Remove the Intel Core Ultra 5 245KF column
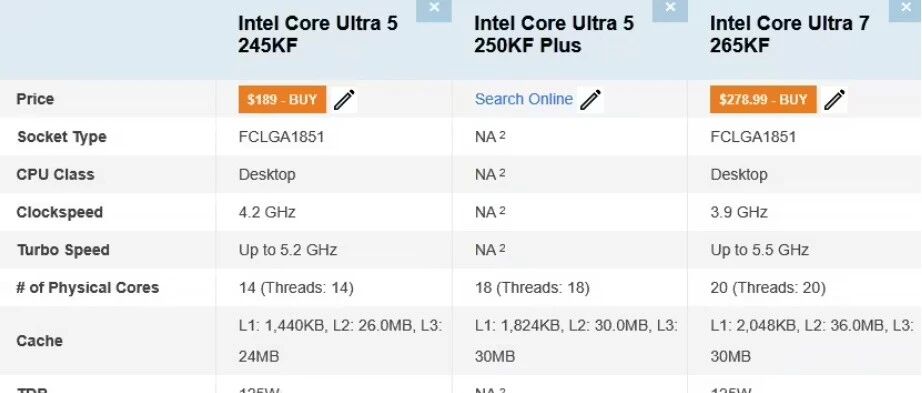 434,10
